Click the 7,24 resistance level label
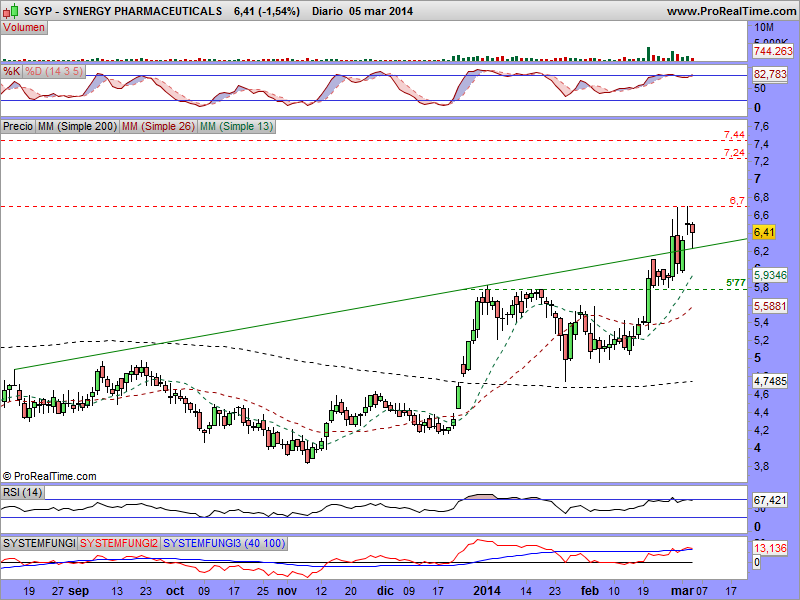Viewport: 800px width, 600px height. (x=734, y=153)
